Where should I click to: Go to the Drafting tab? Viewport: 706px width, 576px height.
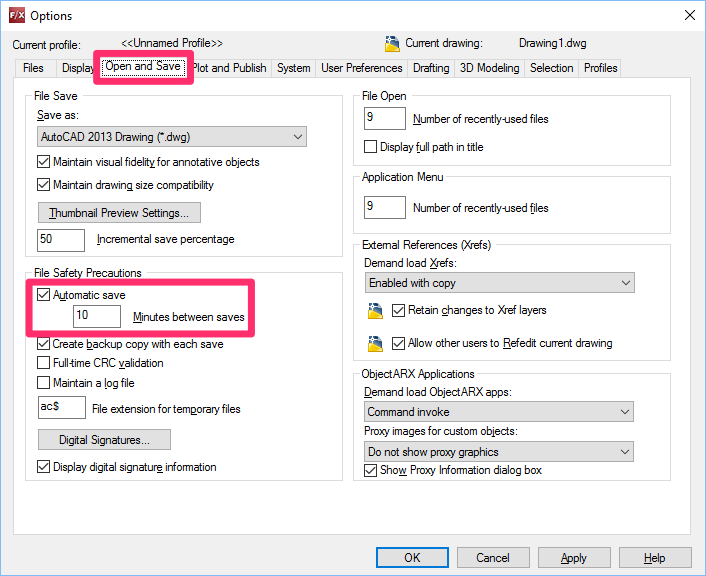(x=431, y=68)
